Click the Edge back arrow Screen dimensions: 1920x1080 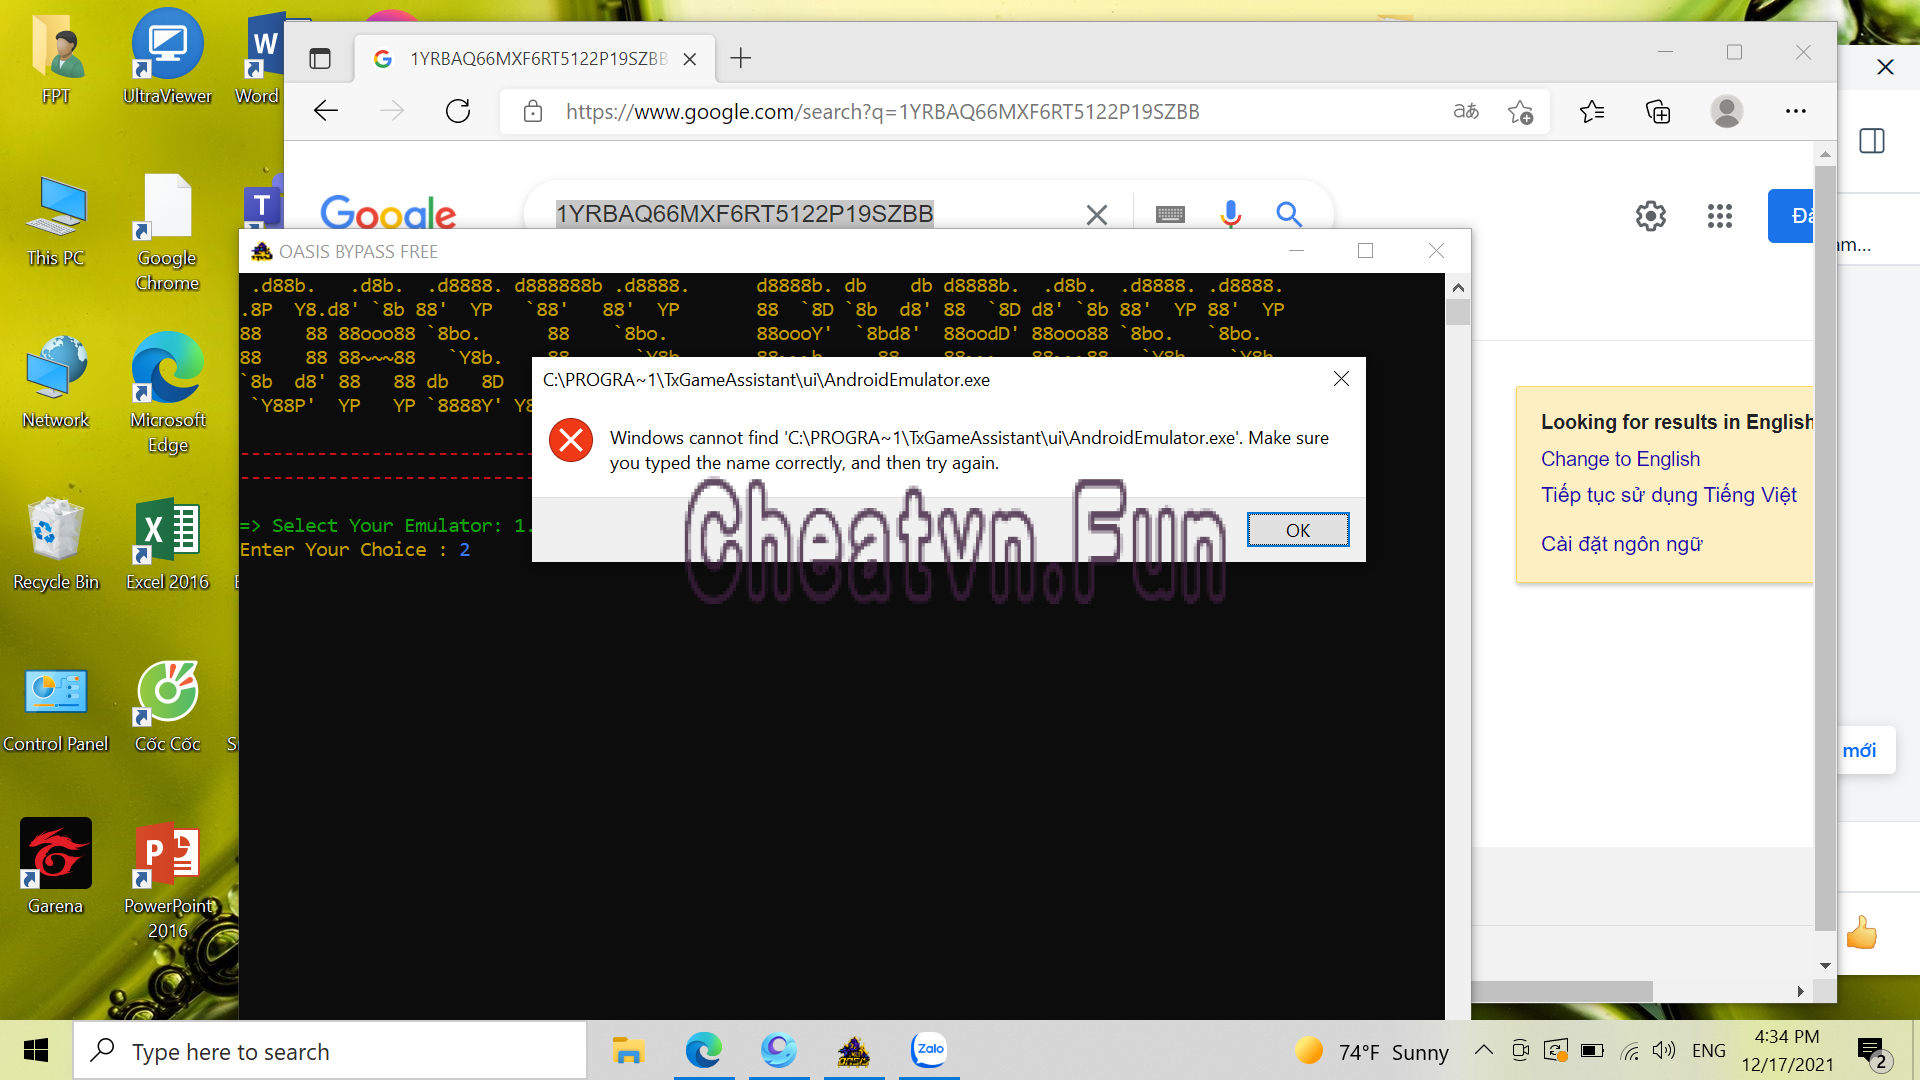[x=326, y=111]
